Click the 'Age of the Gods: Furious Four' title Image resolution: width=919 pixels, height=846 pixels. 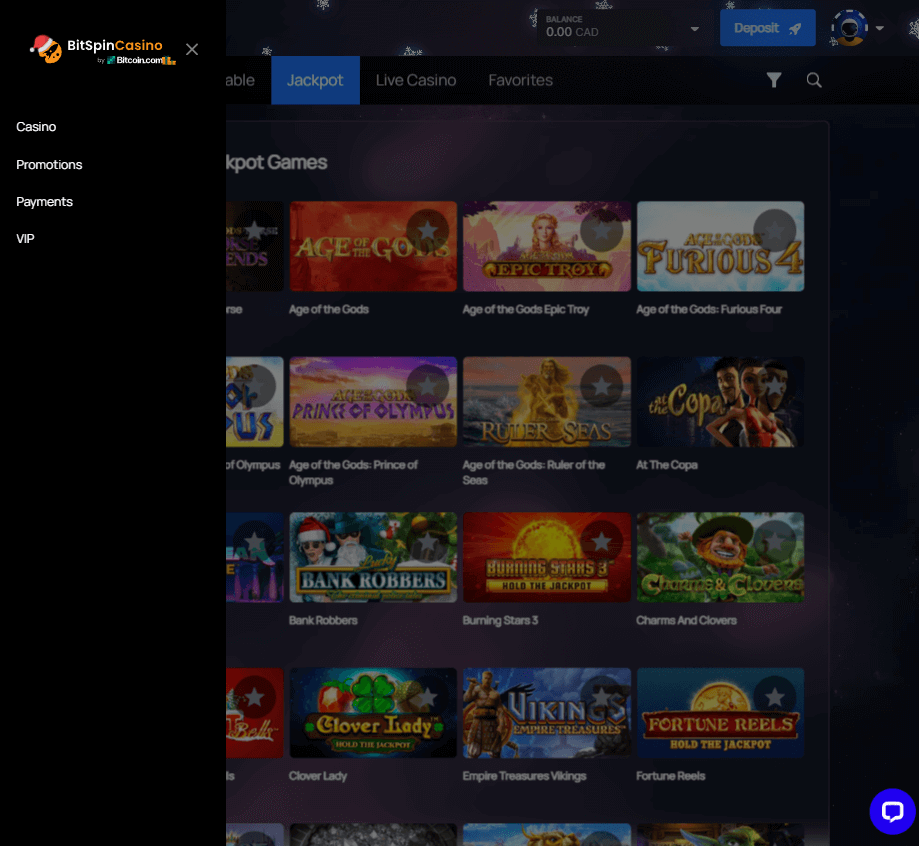[709, 310]
